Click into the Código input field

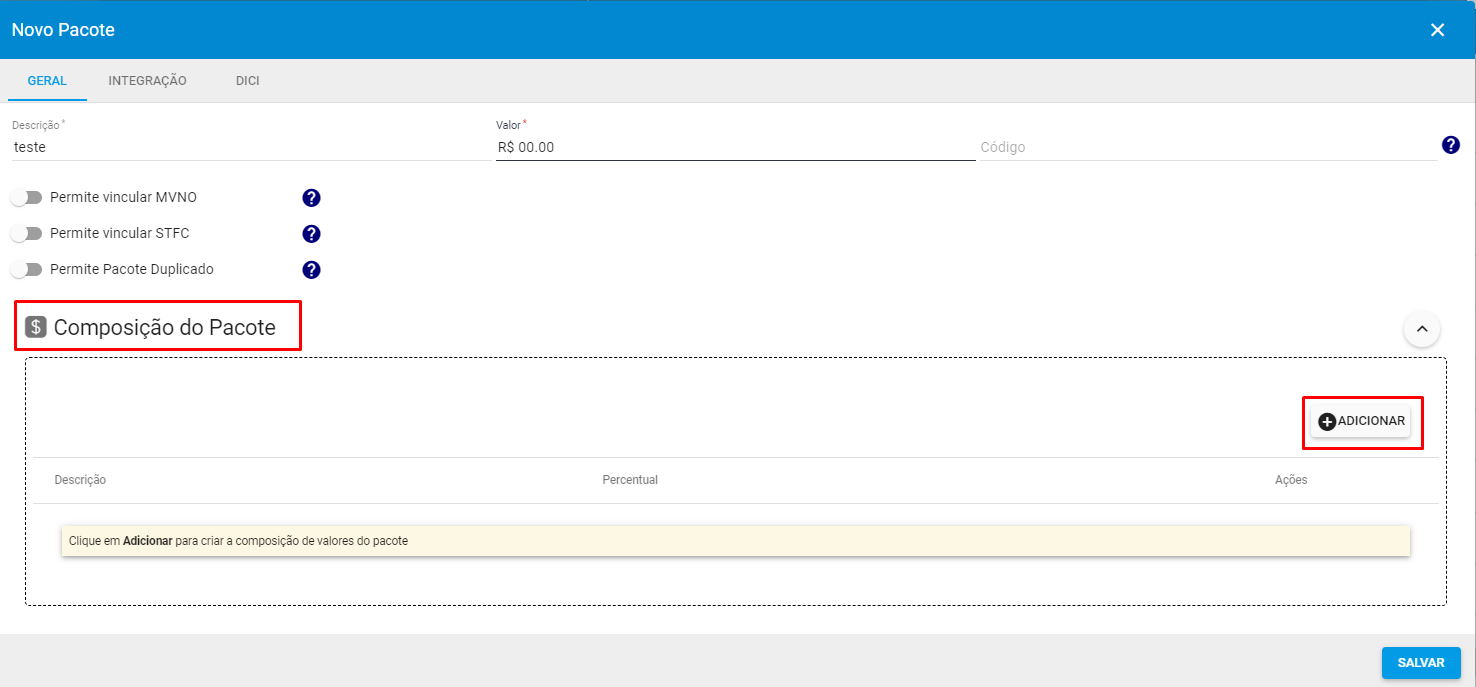(x=1205, y=147)
